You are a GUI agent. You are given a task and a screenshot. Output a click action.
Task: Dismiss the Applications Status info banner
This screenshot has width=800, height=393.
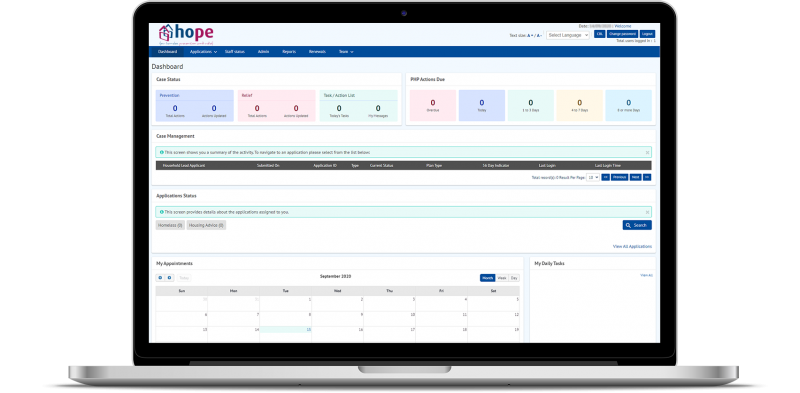click(647, 212)
